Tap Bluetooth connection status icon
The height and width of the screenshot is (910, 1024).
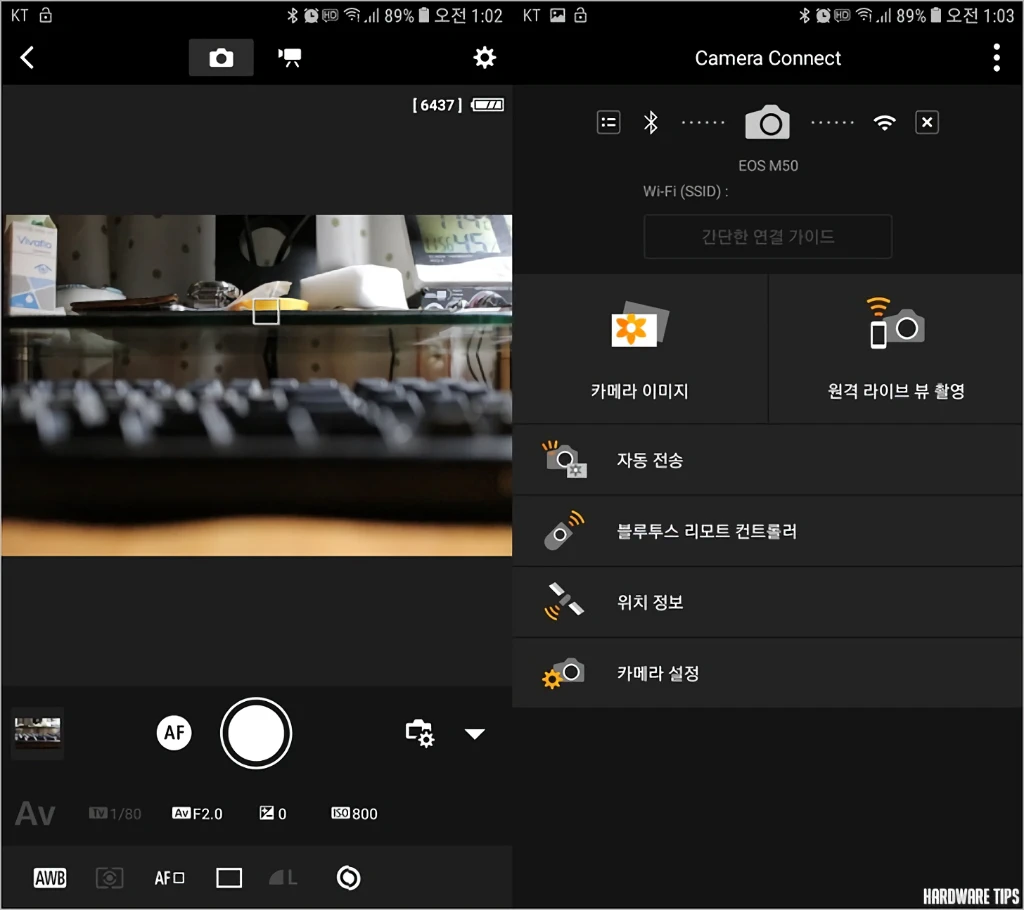point(651,122)
